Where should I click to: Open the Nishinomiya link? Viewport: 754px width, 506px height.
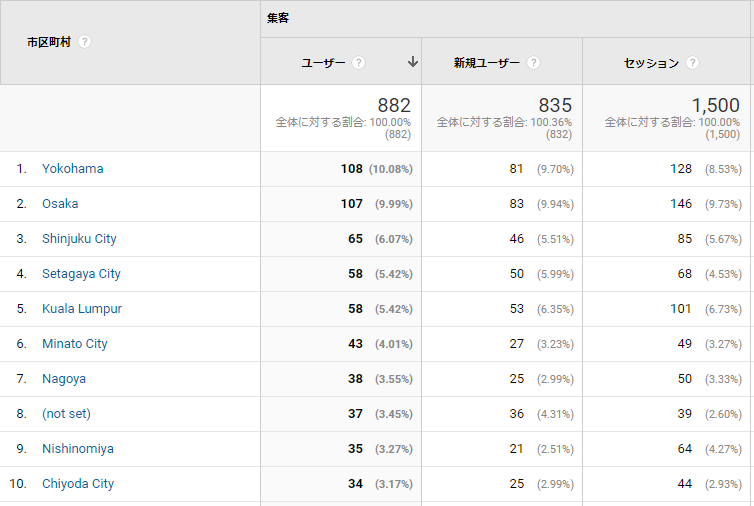78,449
